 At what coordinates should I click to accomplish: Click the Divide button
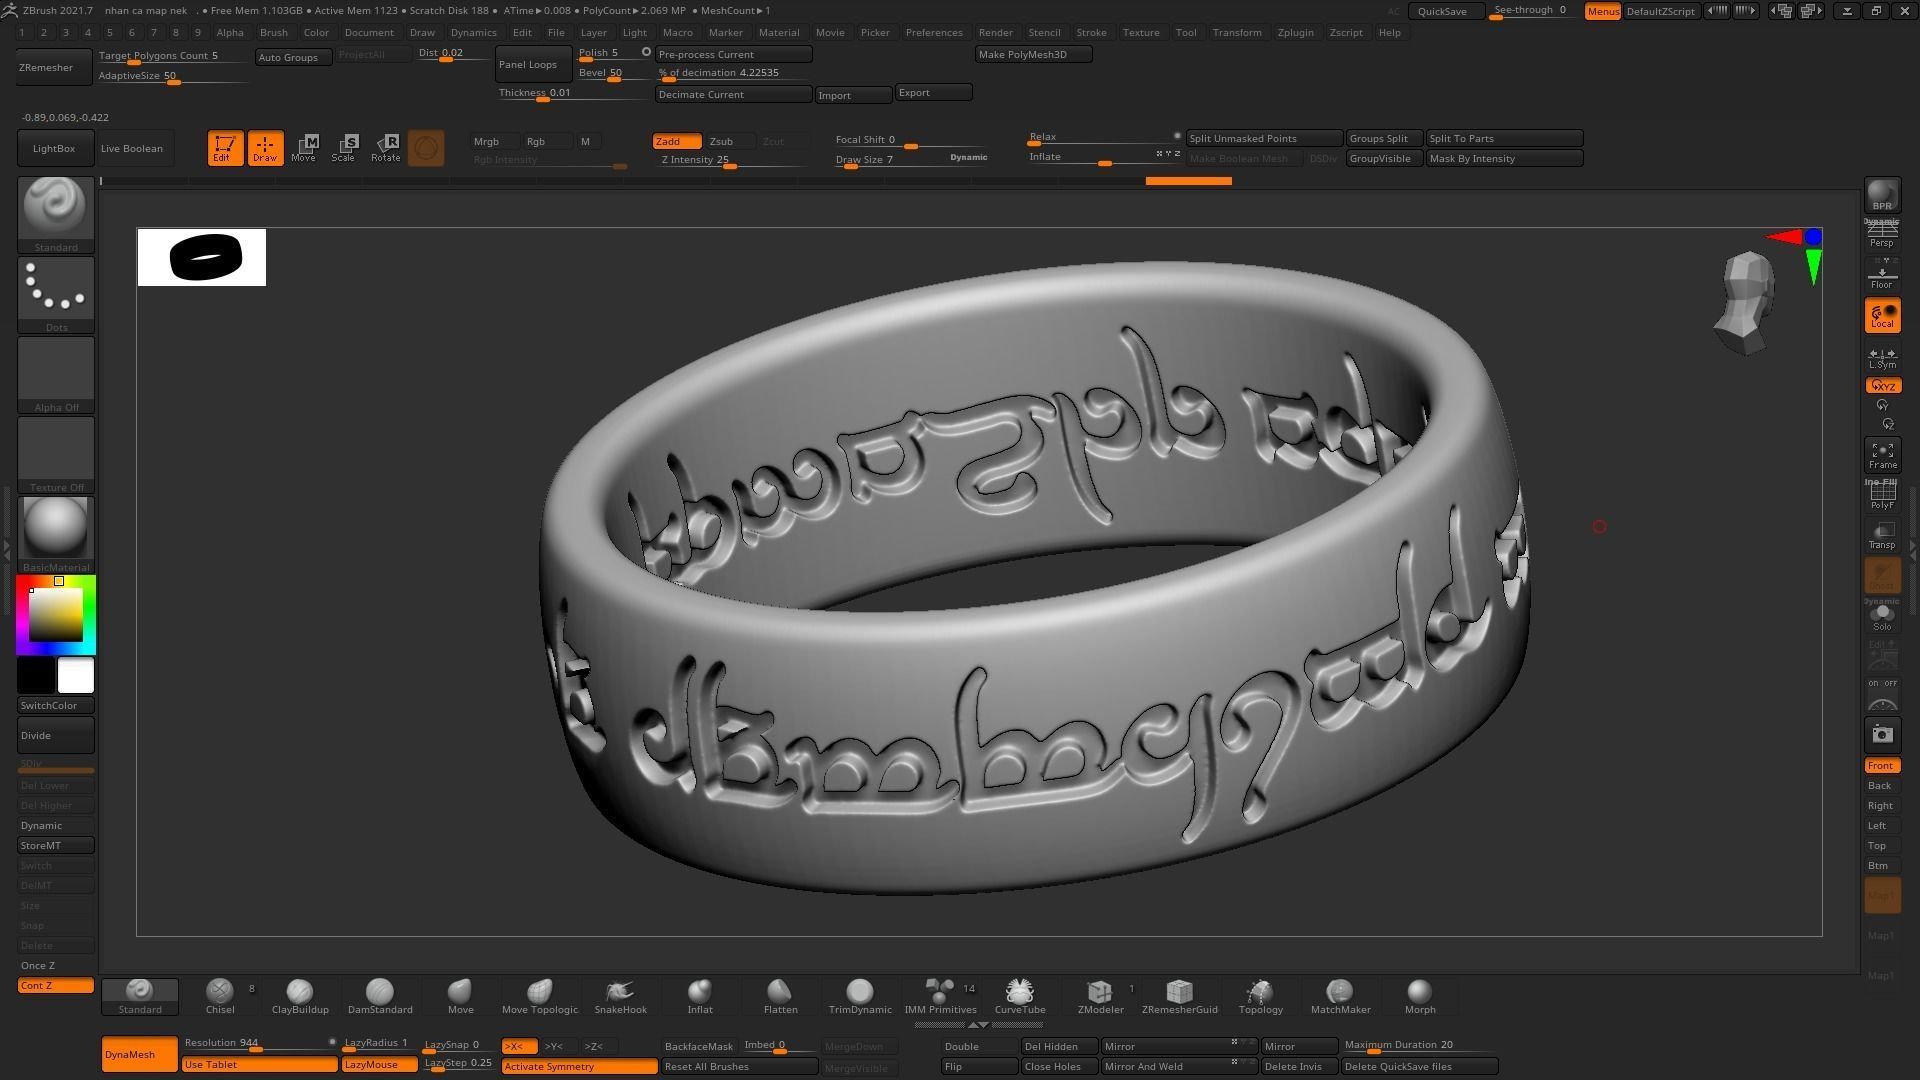56,735
